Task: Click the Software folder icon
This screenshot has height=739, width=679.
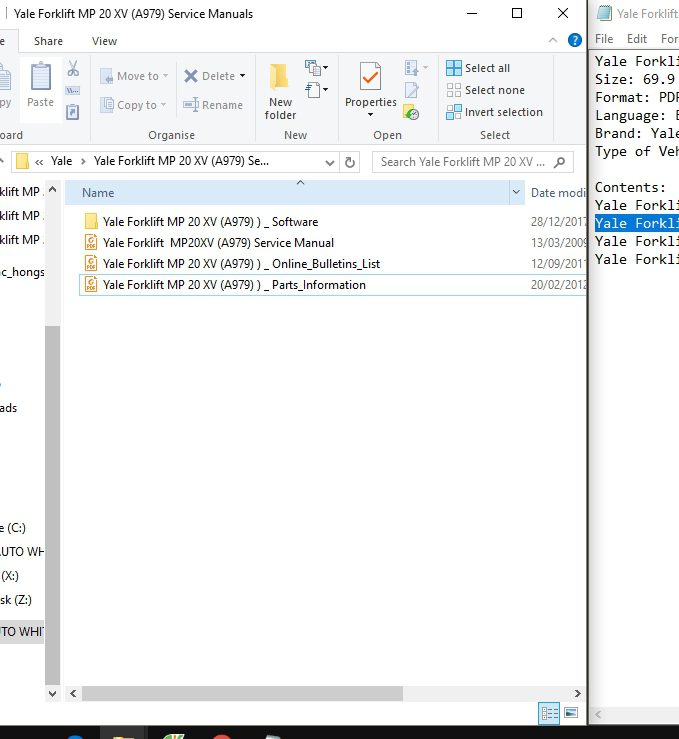Action: [x=91, y=221]
